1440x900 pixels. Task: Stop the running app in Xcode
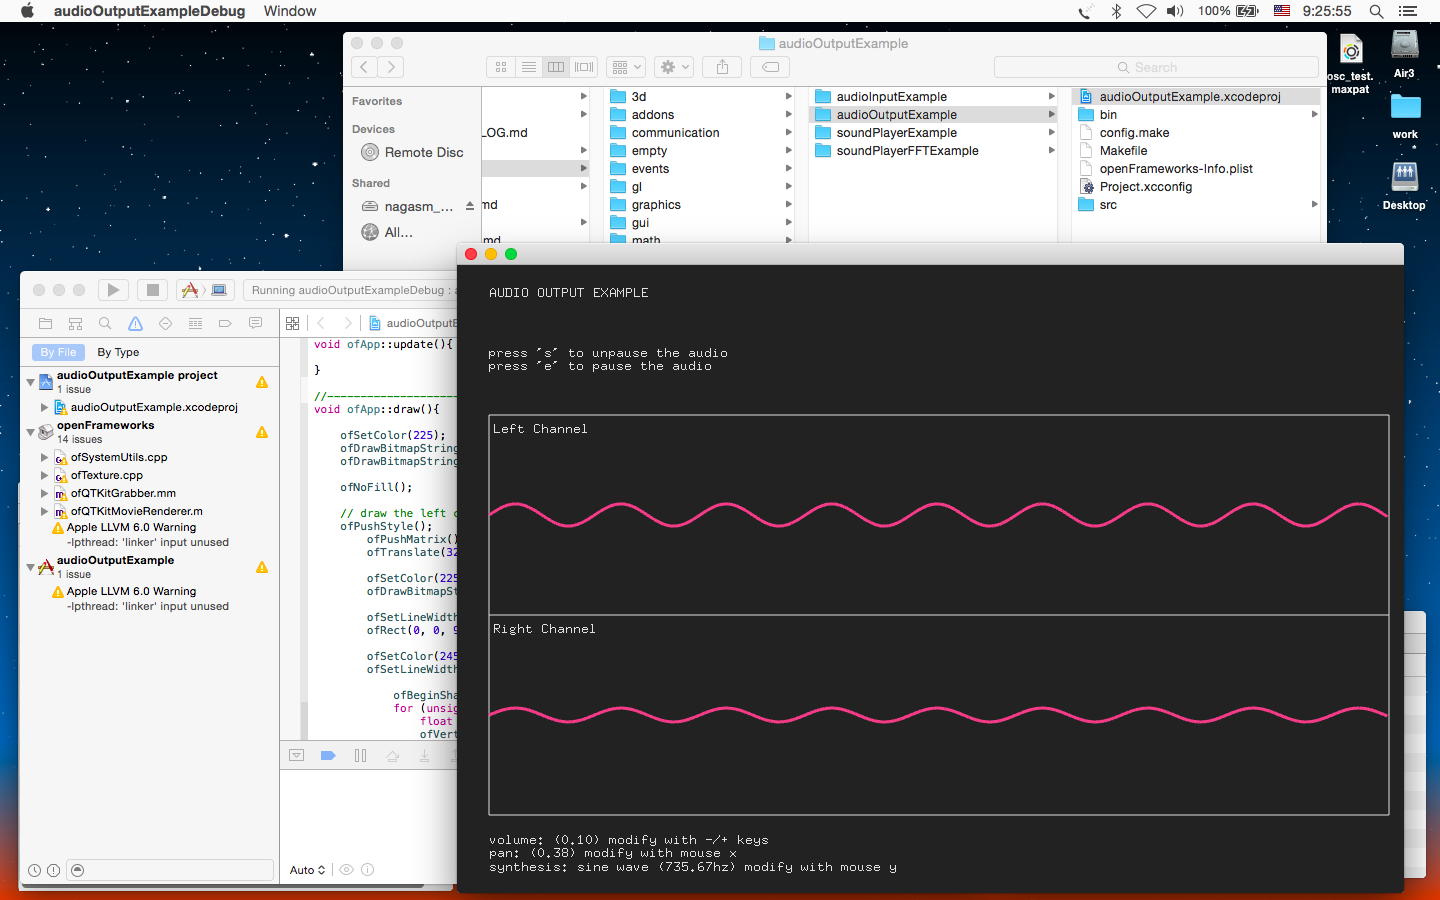pyautogui.click(x=152, y=290)
